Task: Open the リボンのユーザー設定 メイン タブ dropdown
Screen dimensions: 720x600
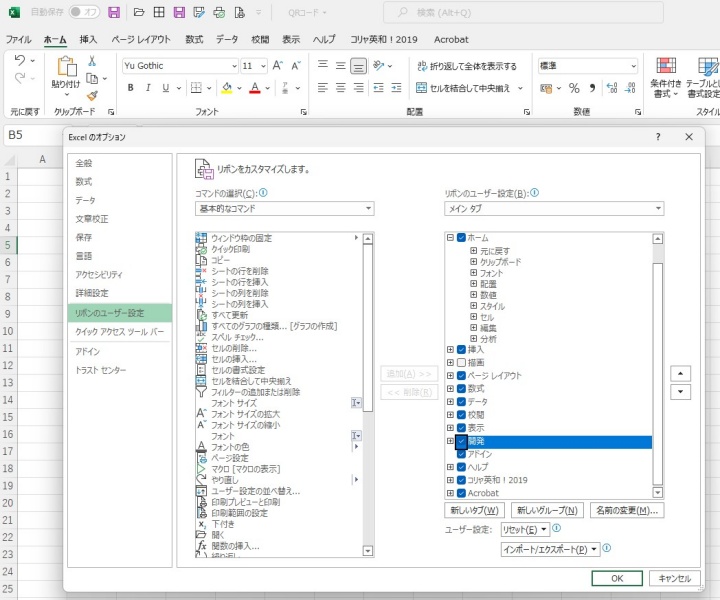Action: tap(554, 208)
